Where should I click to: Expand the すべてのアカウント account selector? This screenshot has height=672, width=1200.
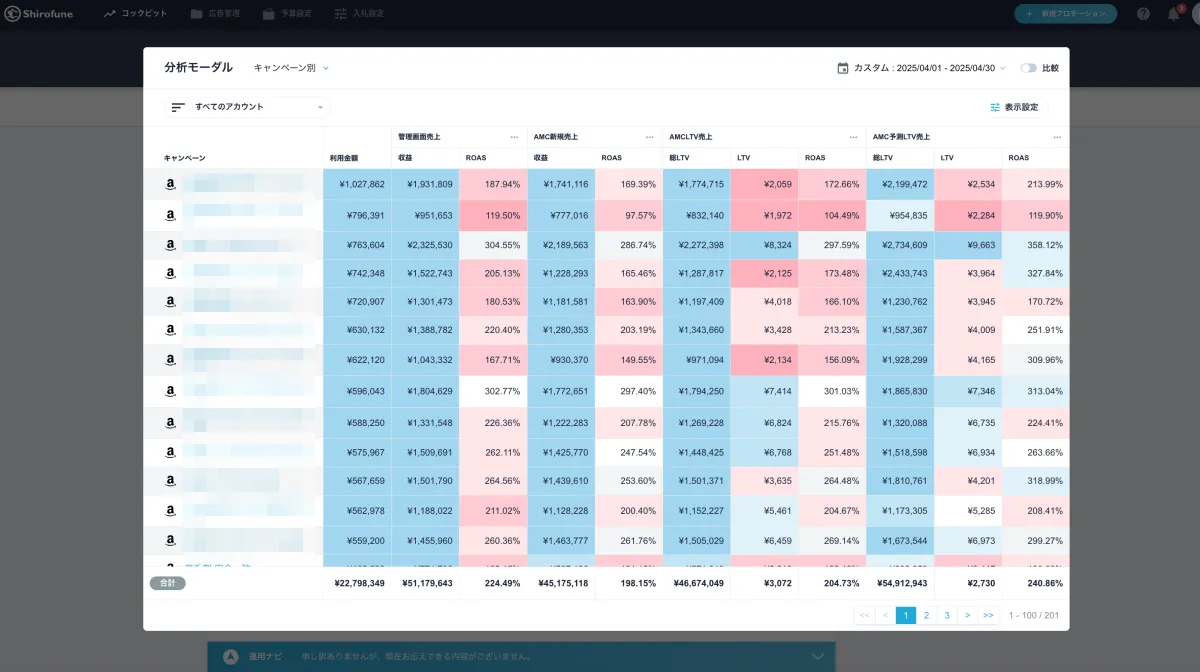tap(248, 107)
